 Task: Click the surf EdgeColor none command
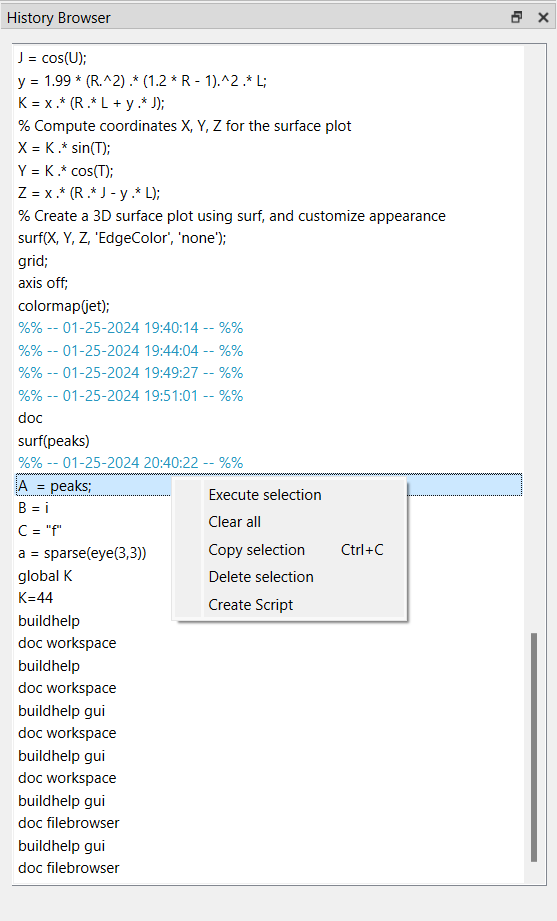[122, 238]
